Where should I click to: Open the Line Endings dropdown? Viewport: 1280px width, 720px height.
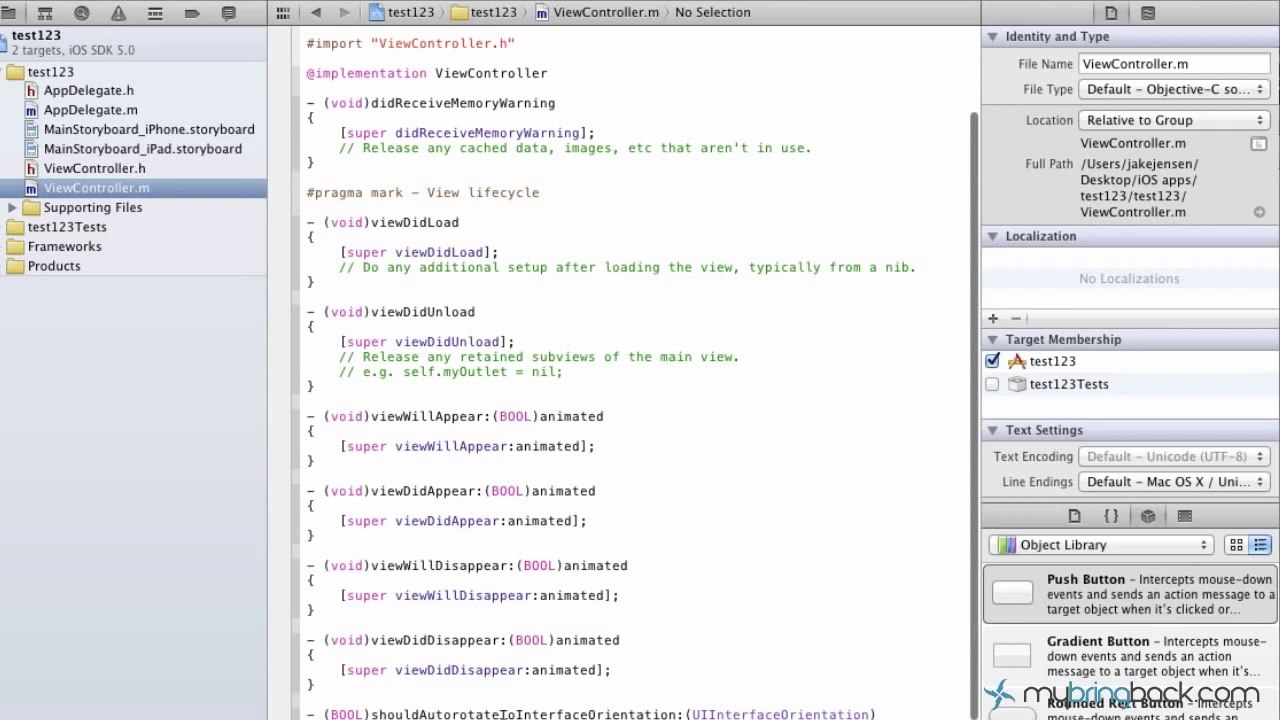pos(1174,482)
